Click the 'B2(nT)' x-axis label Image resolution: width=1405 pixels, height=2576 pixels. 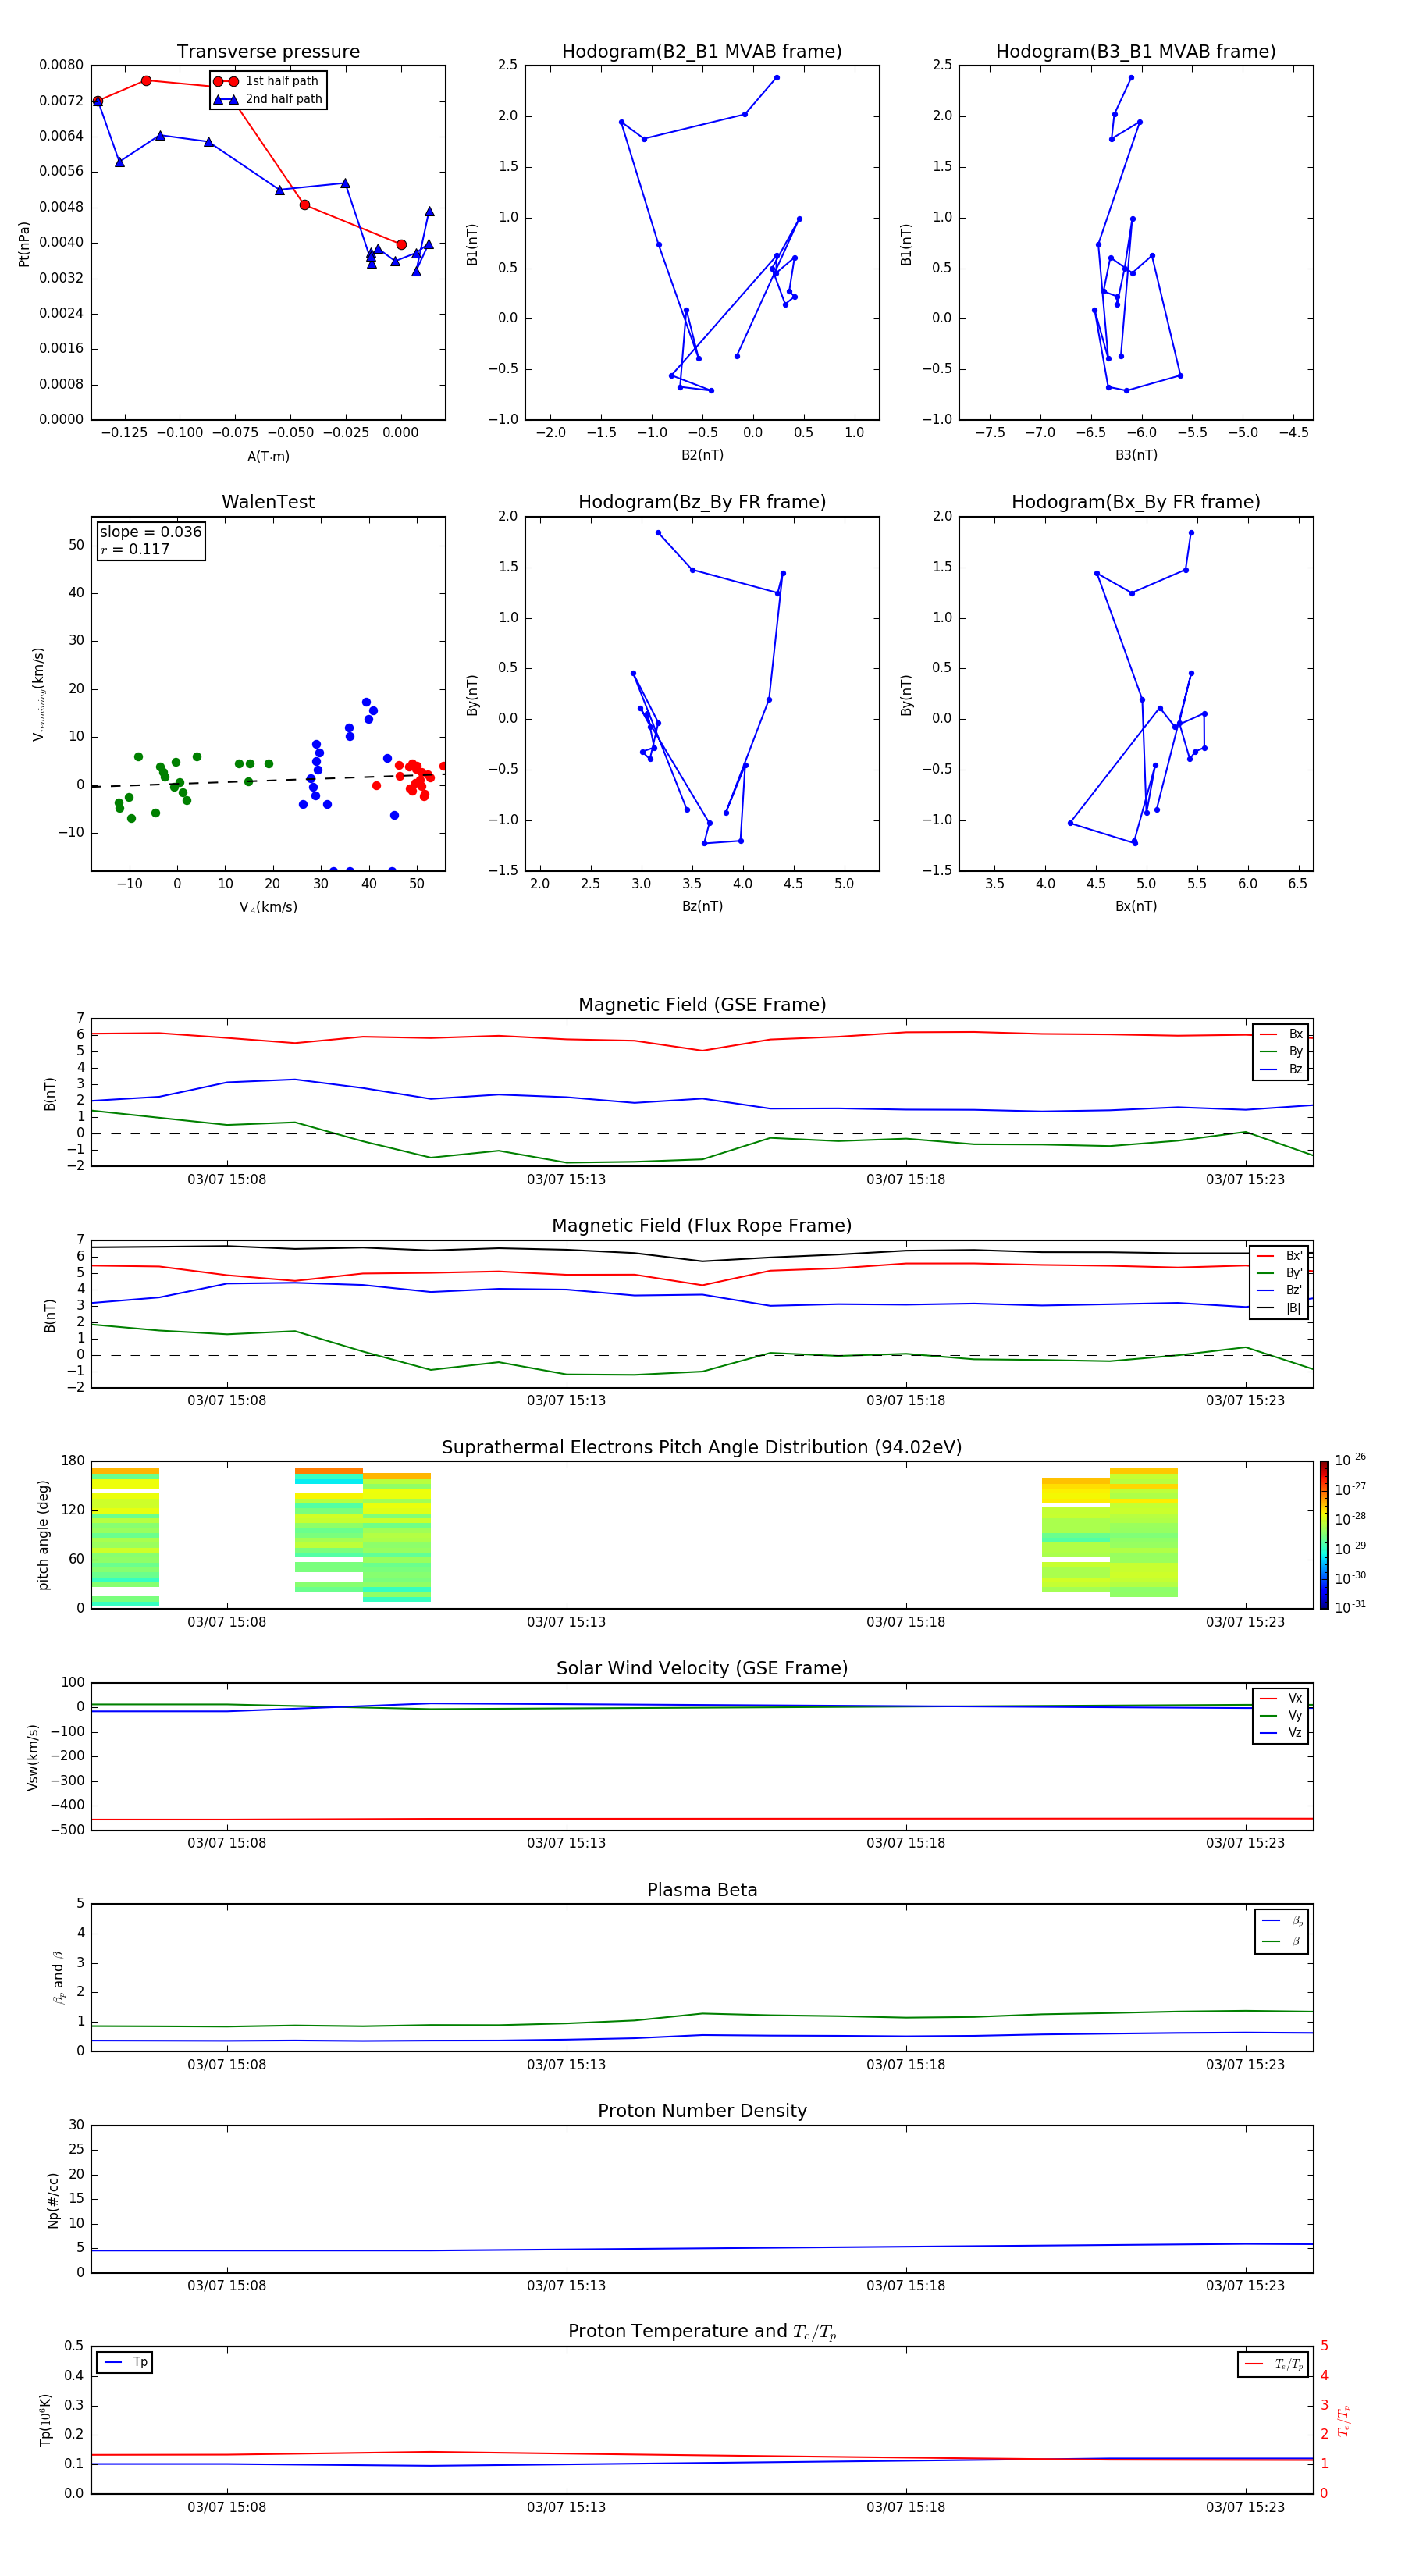[702, 455]
